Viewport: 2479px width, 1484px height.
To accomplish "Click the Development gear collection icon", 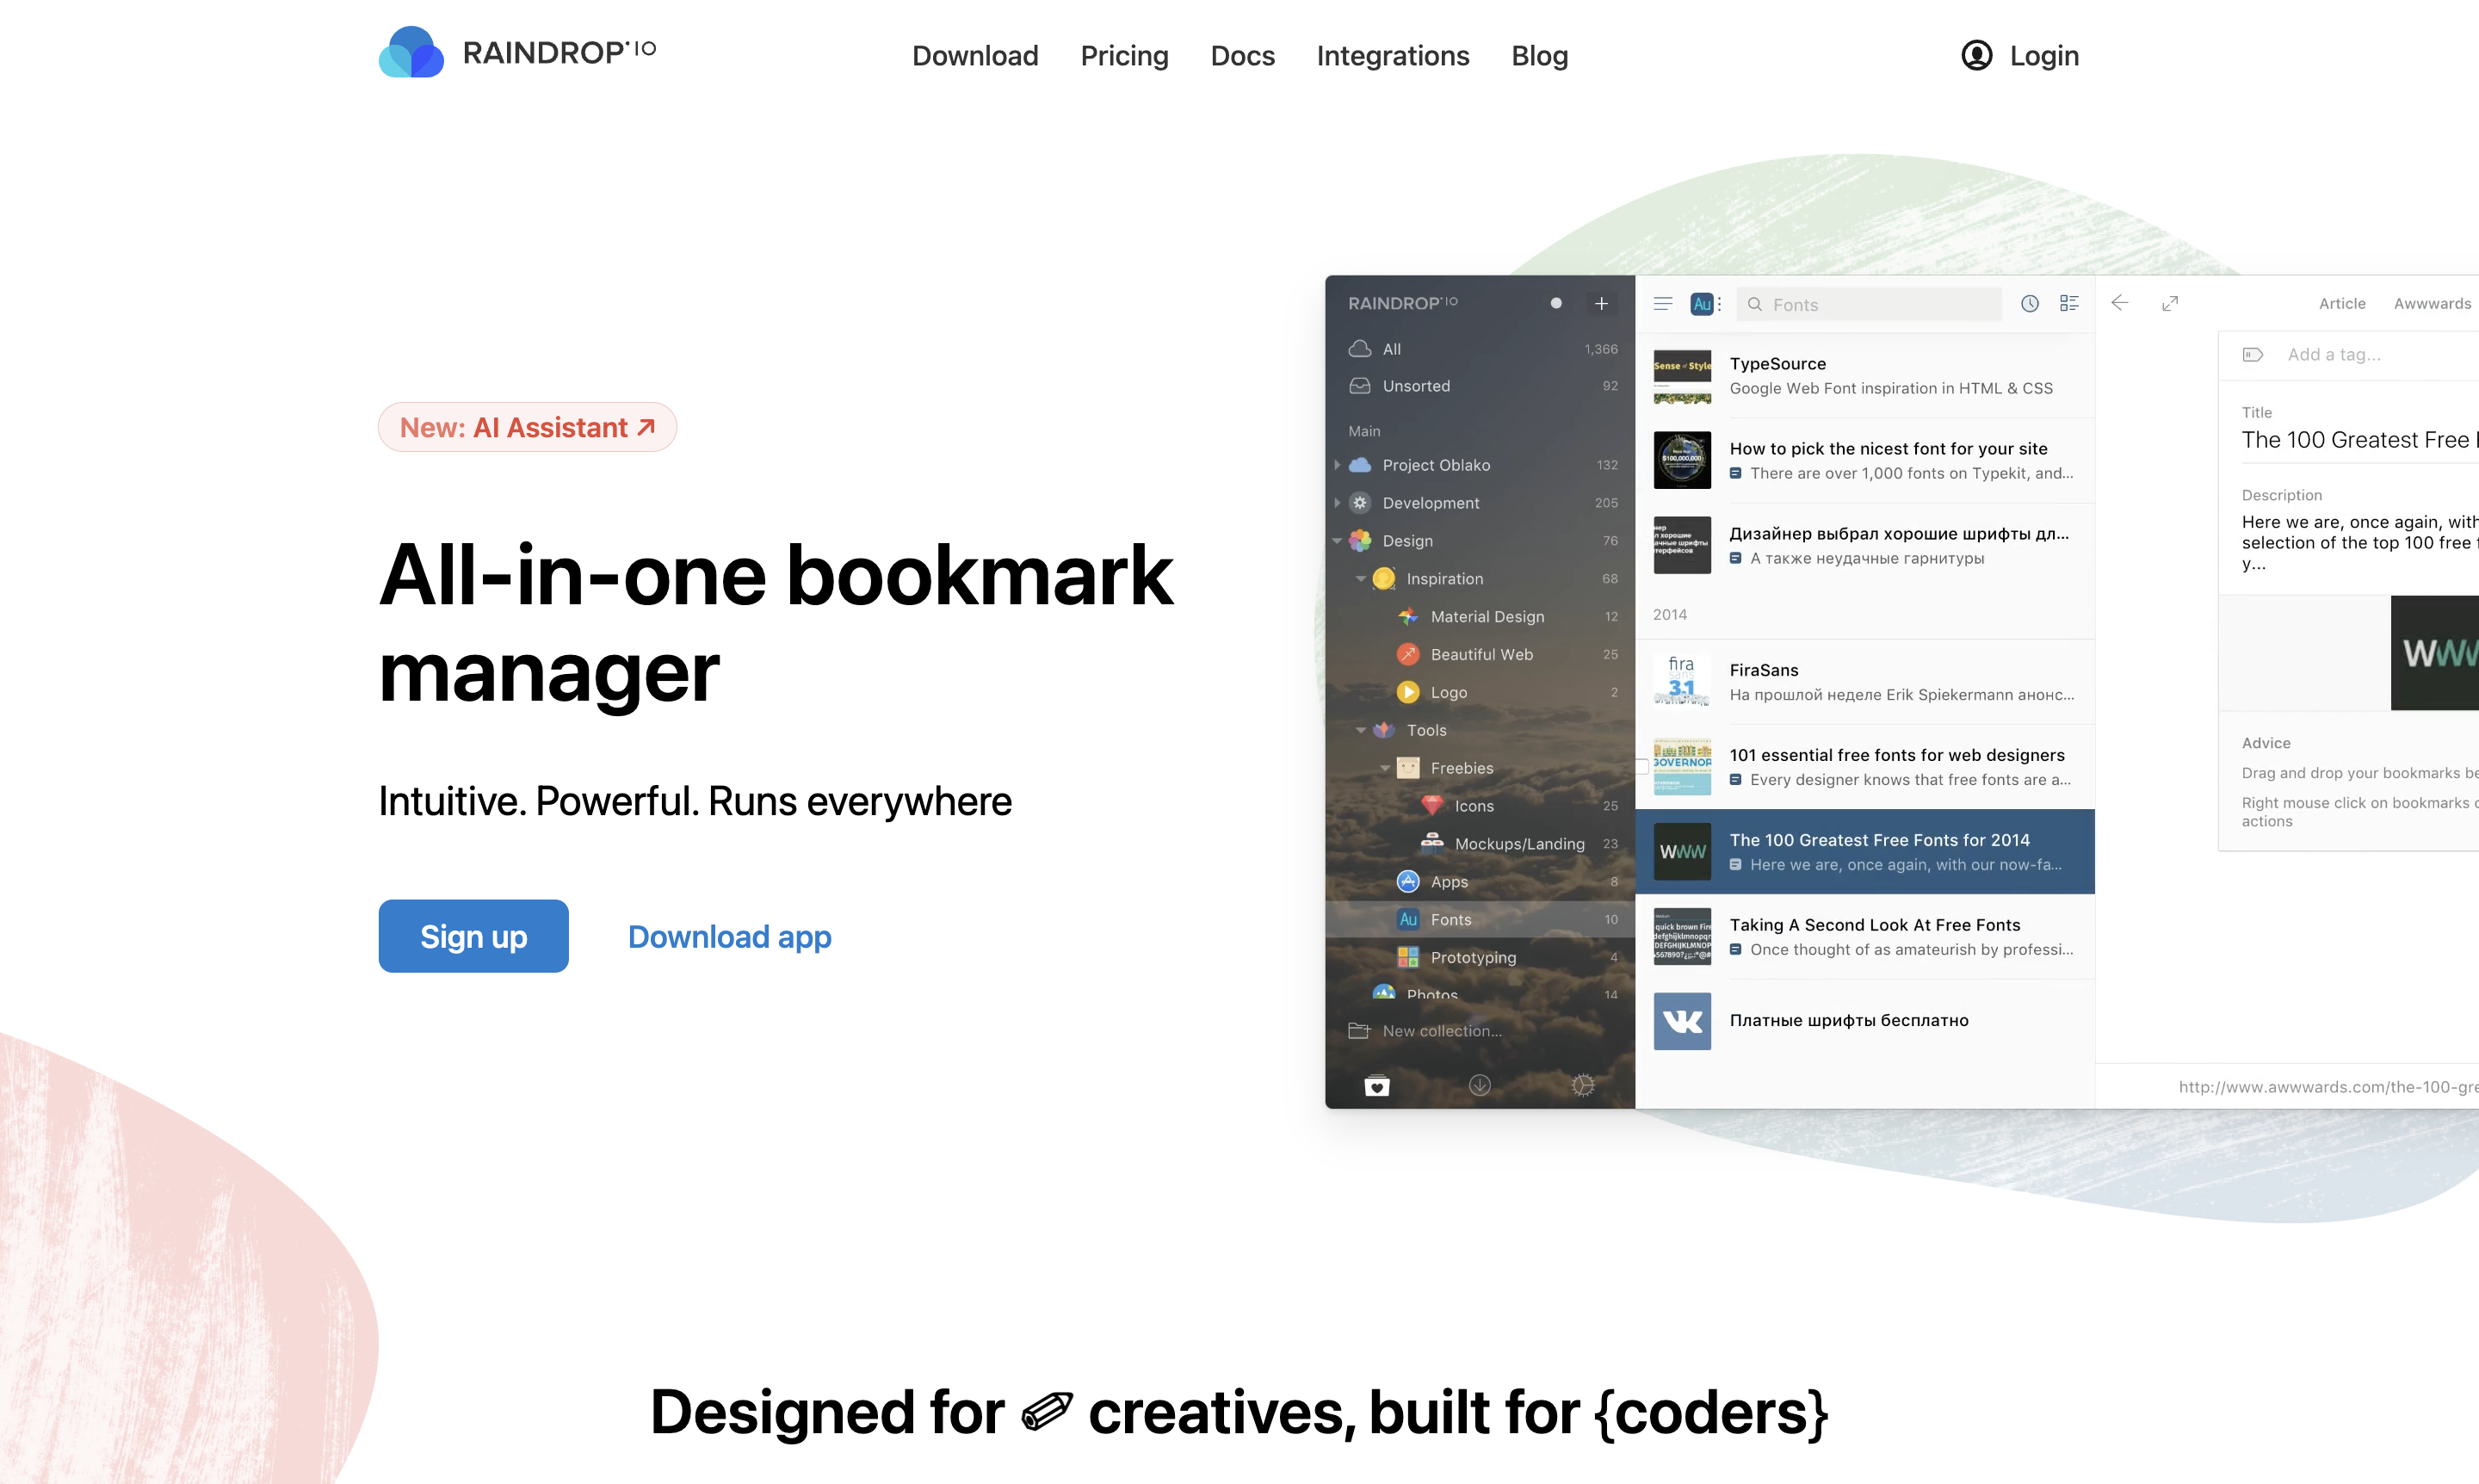I will 1360,503.
